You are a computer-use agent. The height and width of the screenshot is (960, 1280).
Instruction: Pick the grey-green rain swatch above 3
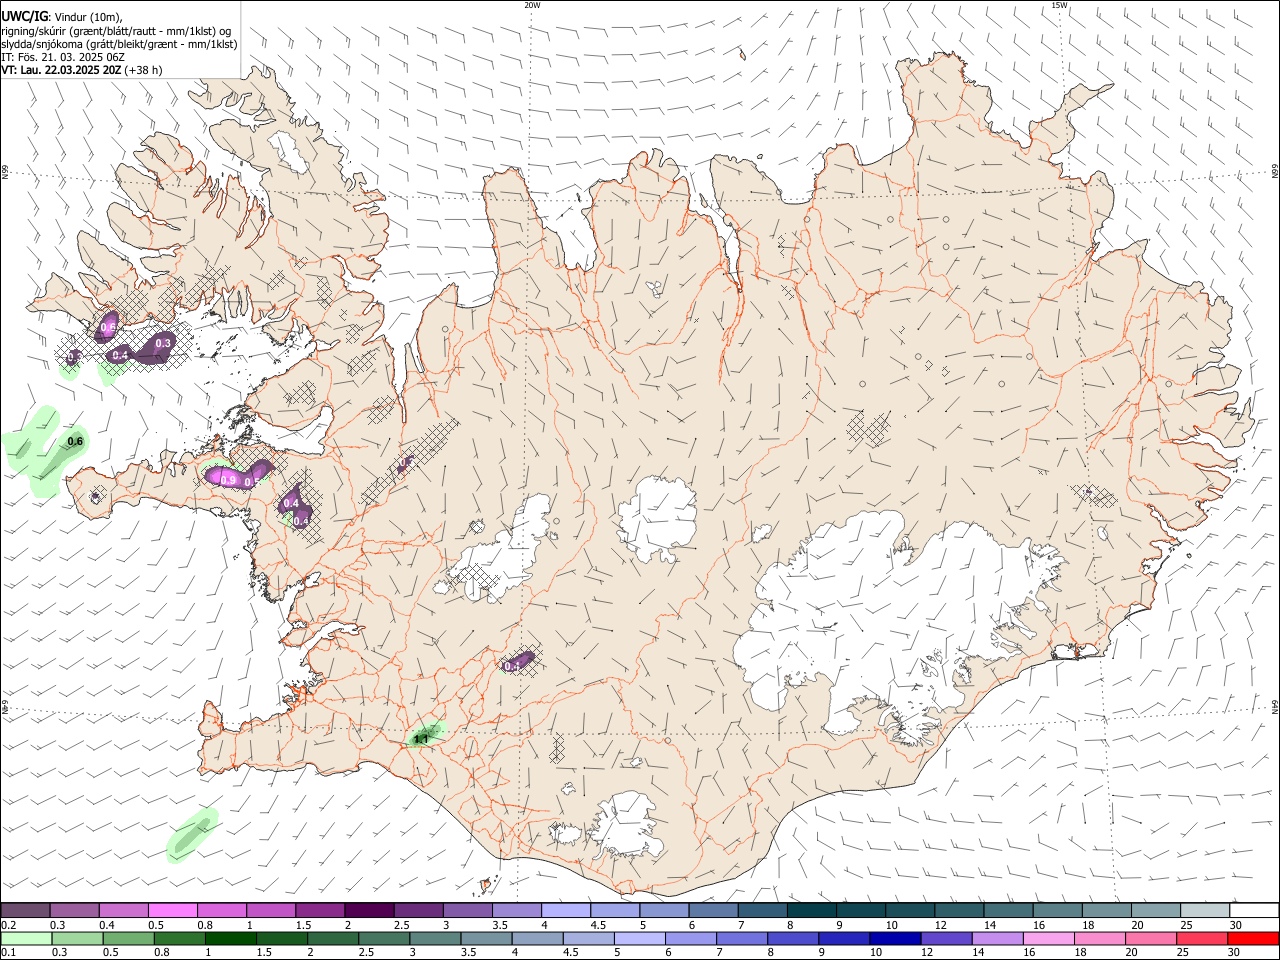pyautogui.click(x=434, y=938)
